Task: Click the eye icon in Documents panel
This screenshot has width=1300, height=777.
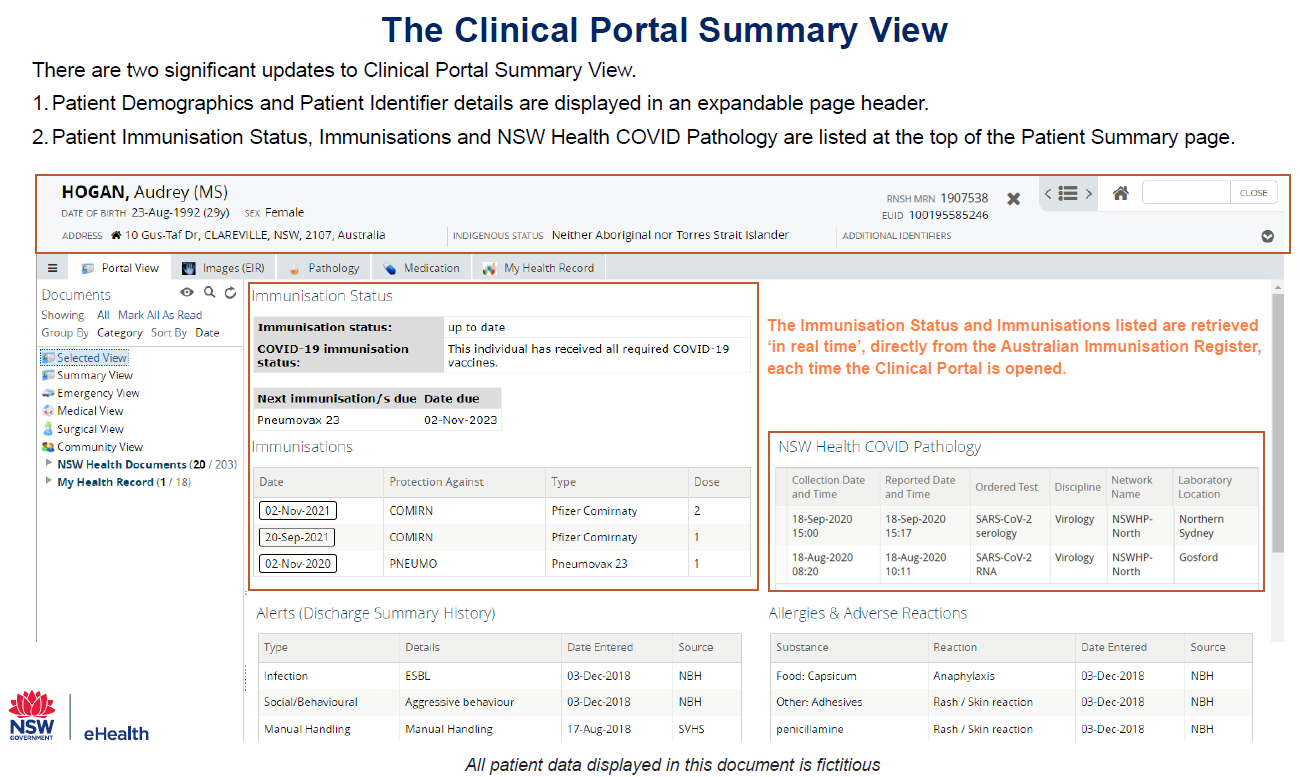Action: click(x=186, y=293)
